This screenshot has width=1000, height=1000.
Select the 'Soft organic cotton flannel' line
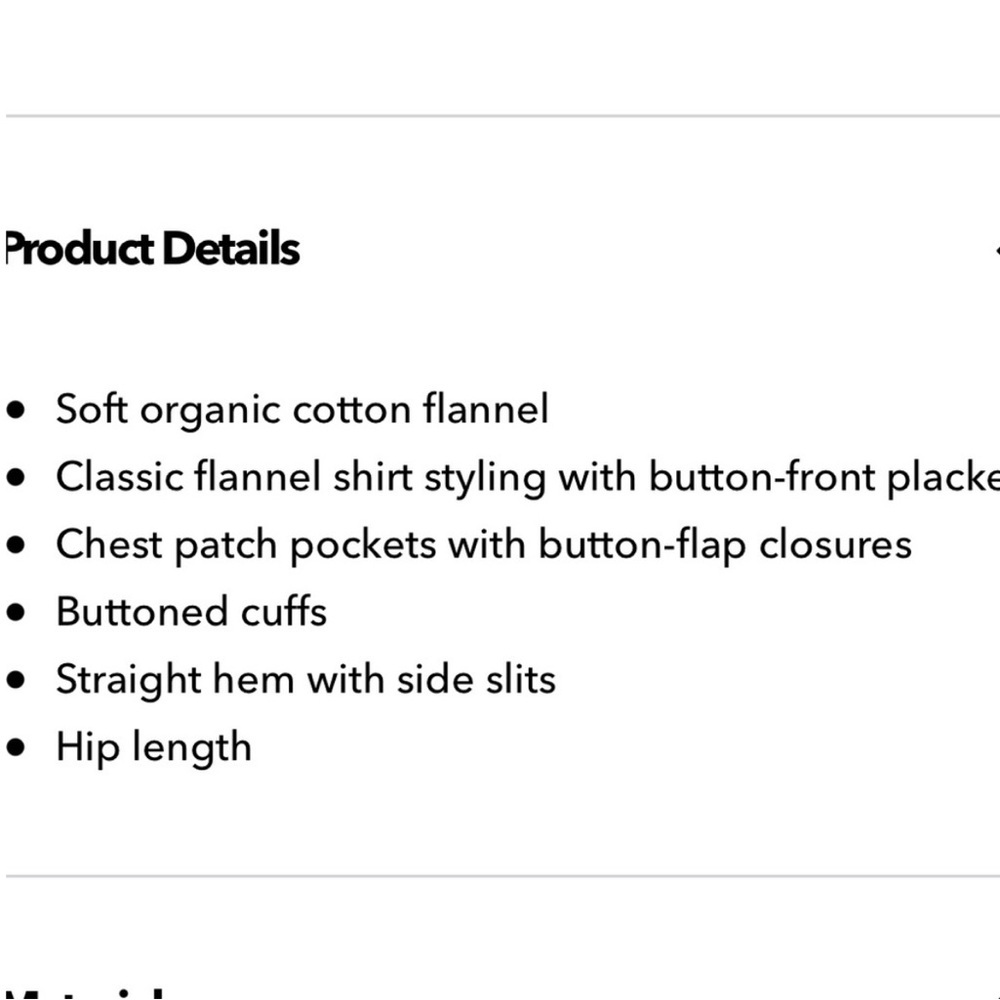(302, 409)
